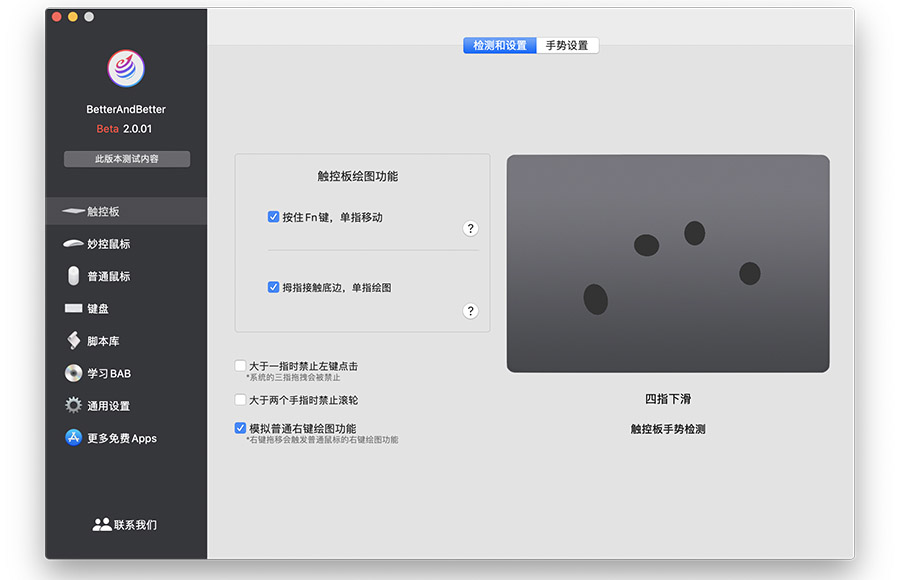Select the 普通鼠标 mouse icon
The height and width of the screenshot is (580, 900).
(73, 276)
